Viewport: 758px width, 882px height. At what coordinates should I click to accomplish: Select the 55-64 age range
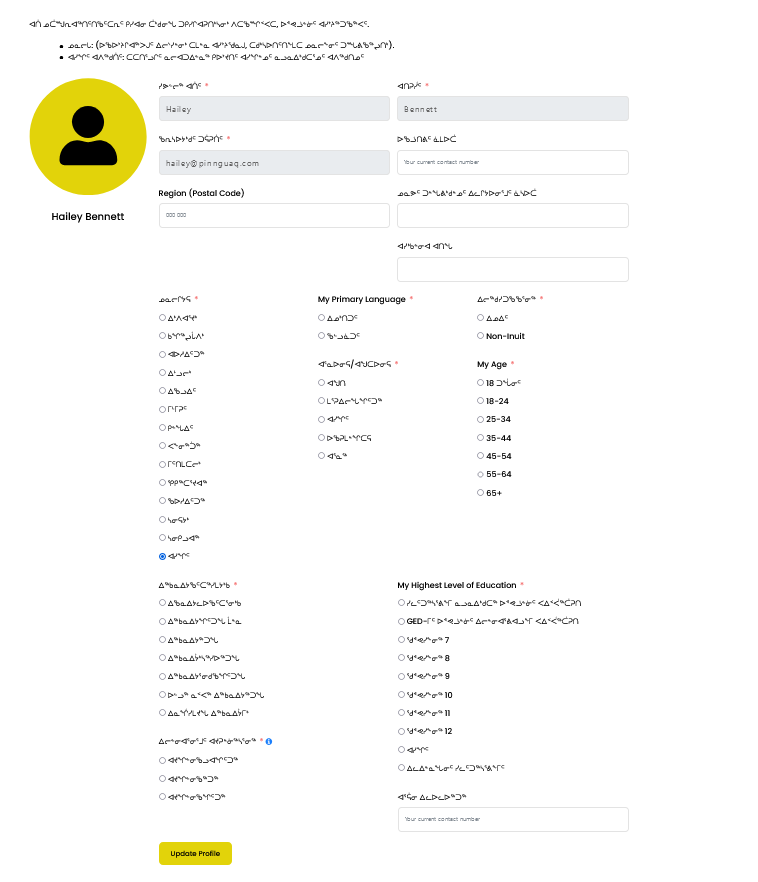(481, 474)
